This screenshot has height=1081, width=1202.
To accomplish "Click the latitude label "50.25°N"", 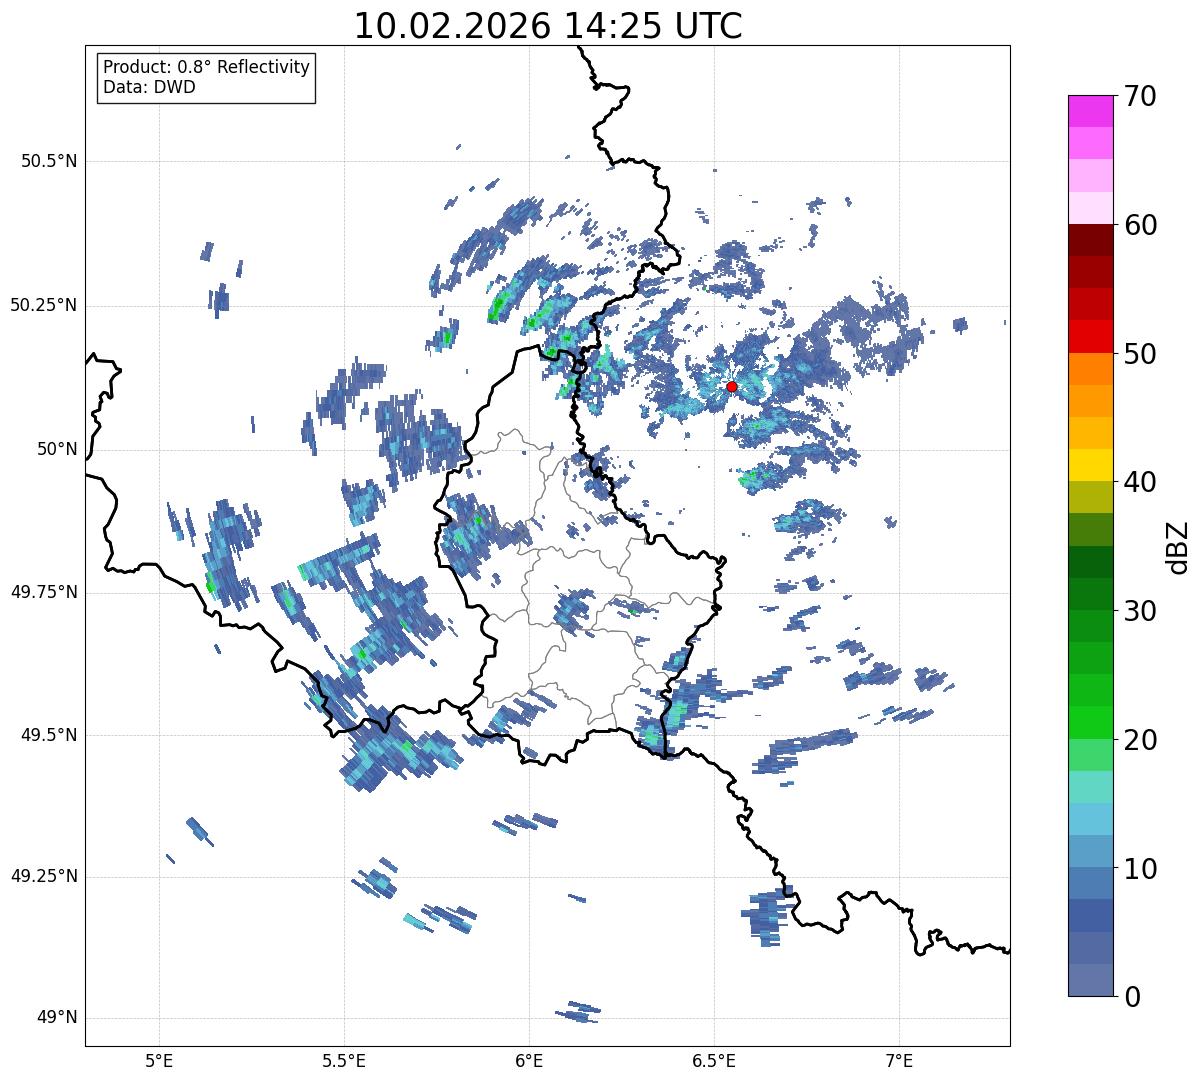I will tap(44, 305).
